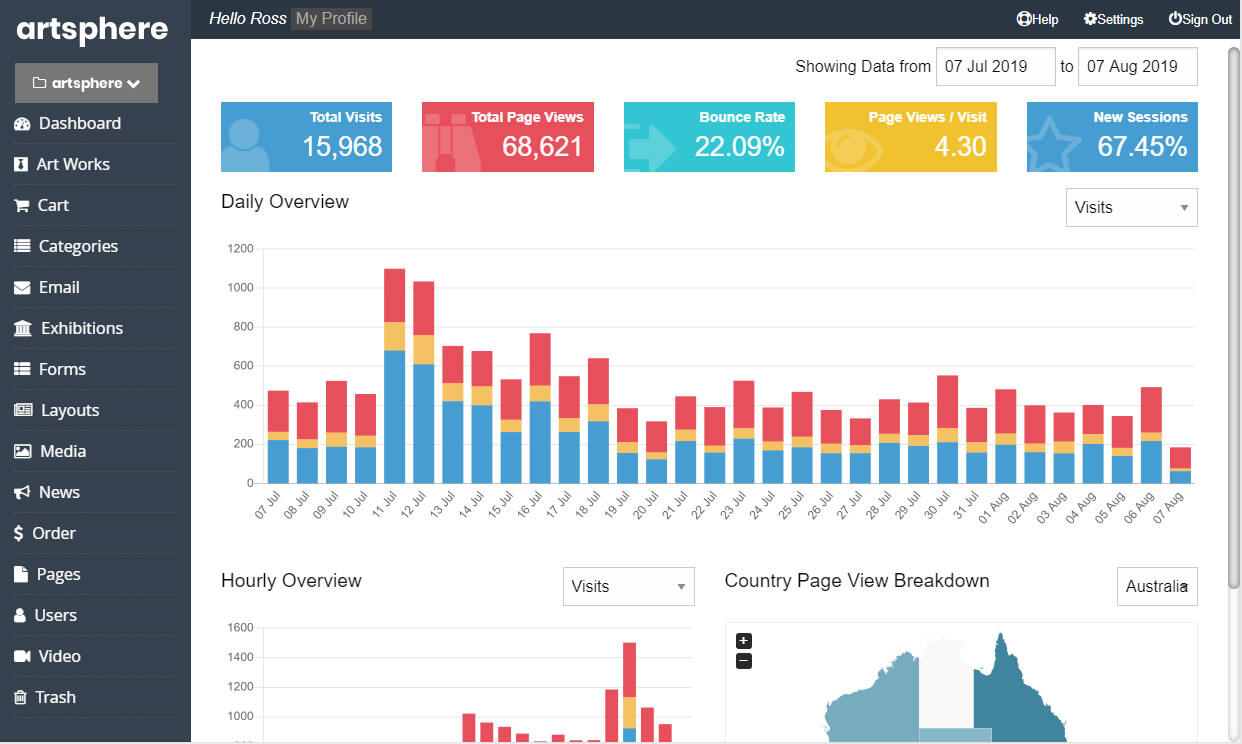Go to Categories in the sidebar
Image resolution: width=1242 pixels, height=744 pixels.
click(x=78, y=247)
